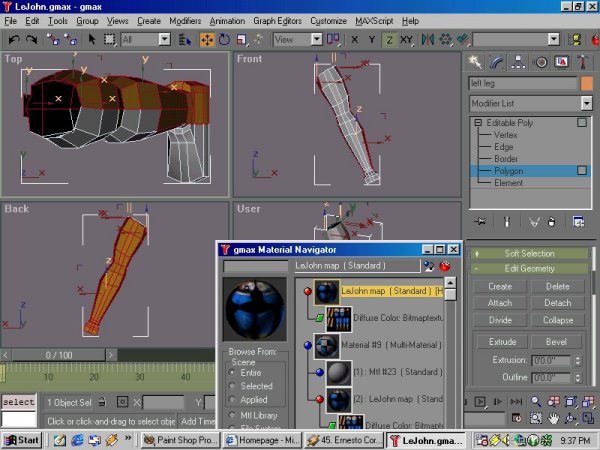
Task: Open the Motion command panel tab
Action: click(x=540, y=62)
